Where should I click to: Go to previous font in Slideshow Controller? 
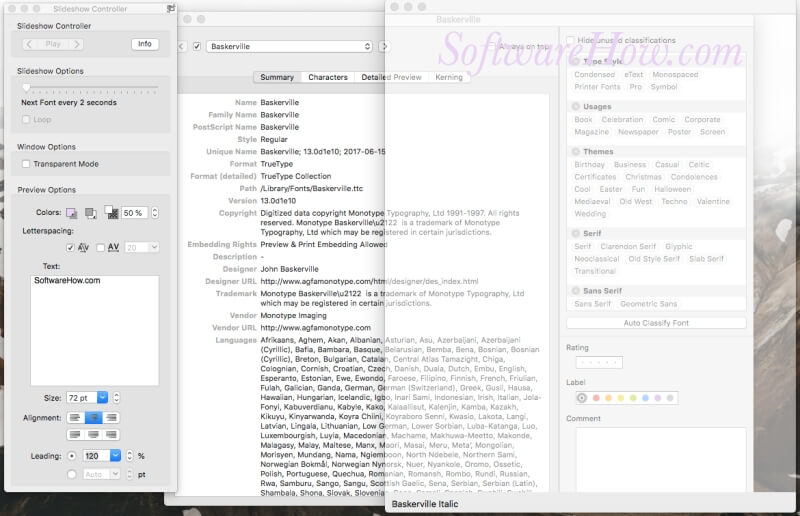click(x=29, y=44)
